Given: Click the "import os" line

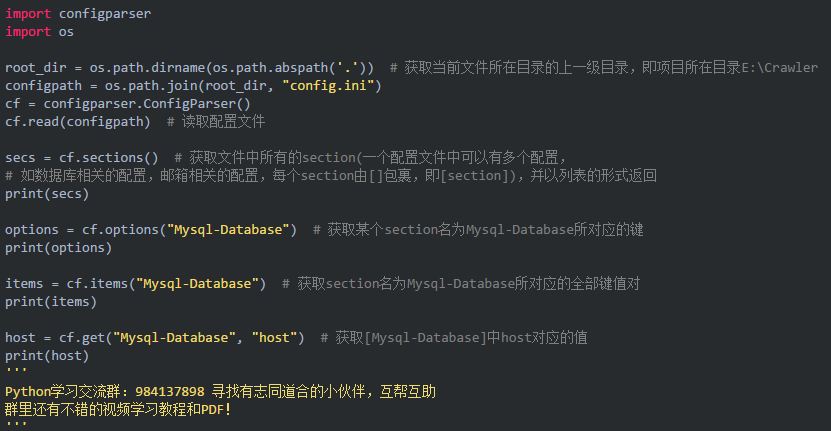Looking at the screenshot, I should pos(39,31).
